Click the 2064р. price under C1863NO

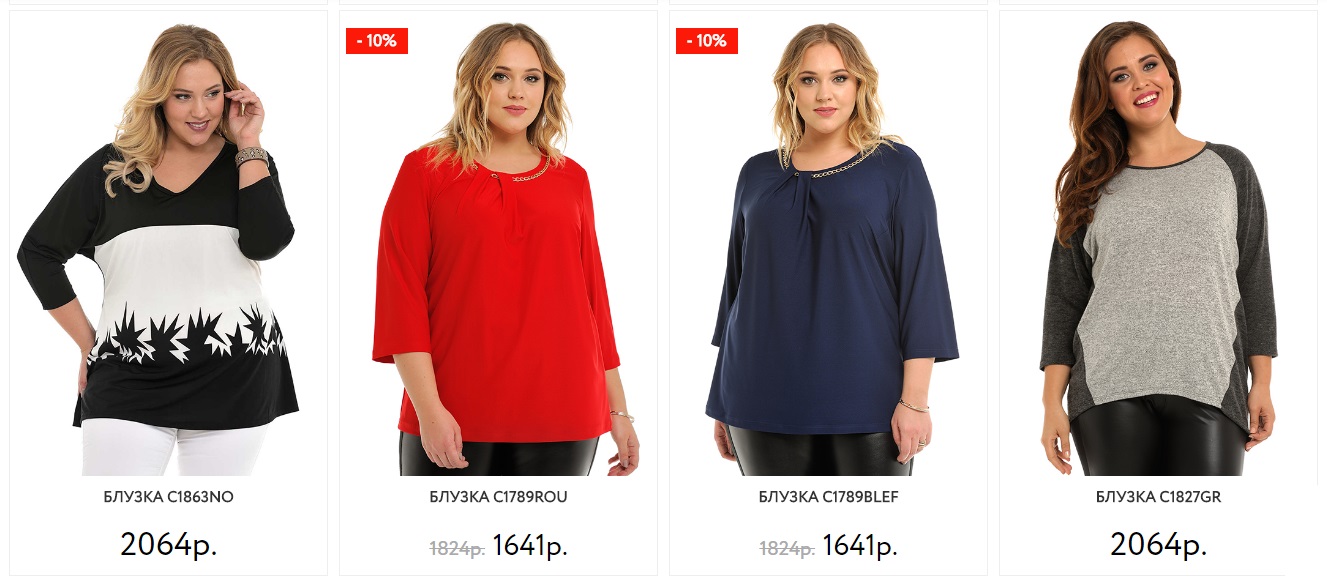[168, 545]
